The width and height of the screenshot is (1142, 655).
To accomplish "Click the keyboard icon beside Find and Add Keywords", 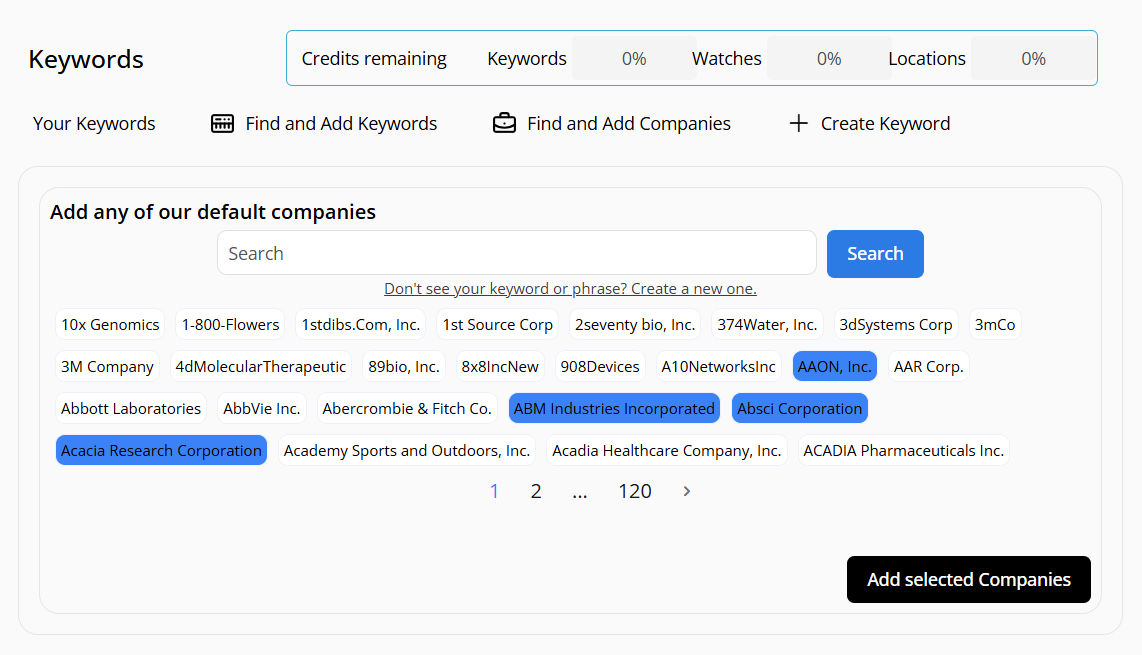I will (222, 124).
